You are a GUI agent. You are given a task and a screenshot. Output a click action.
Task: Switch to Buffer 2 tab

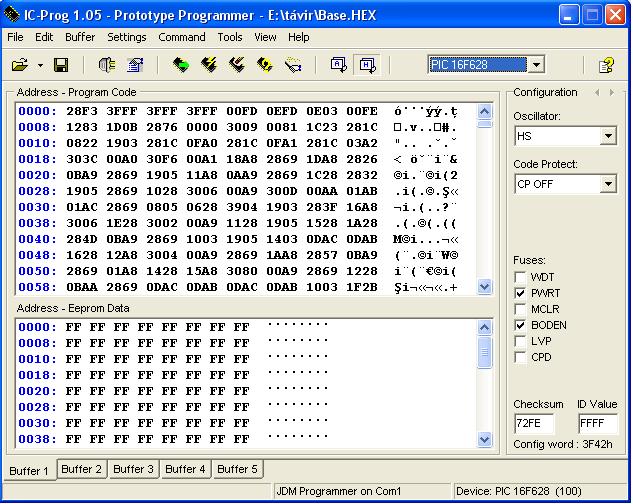[x=82, y=469]
